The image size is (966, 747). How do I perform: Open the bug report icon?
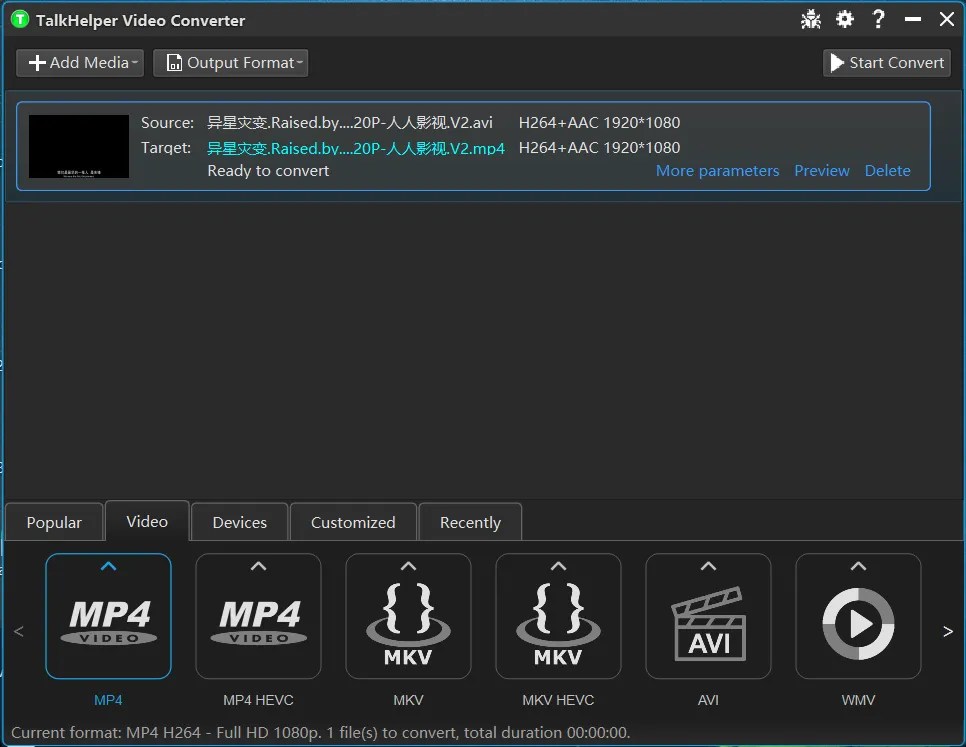tap(811, 18)
